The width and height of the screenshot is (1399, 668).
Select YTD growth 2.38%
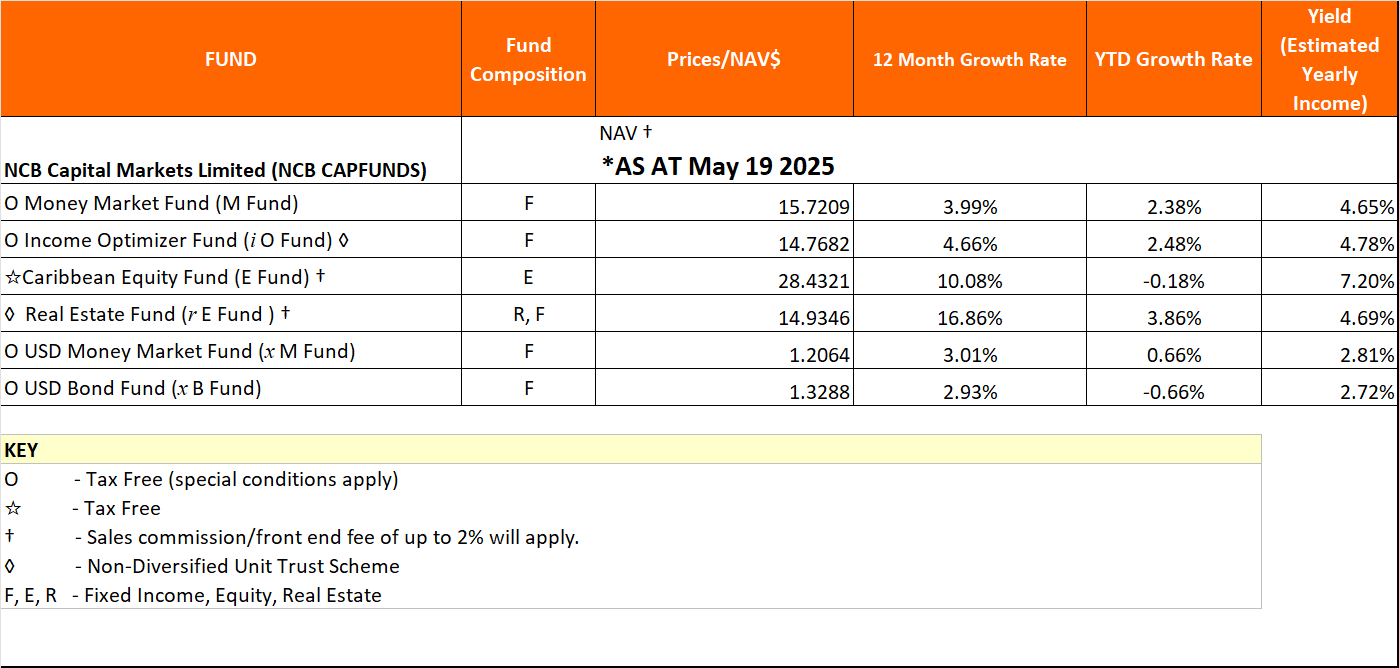(1173, 208)
